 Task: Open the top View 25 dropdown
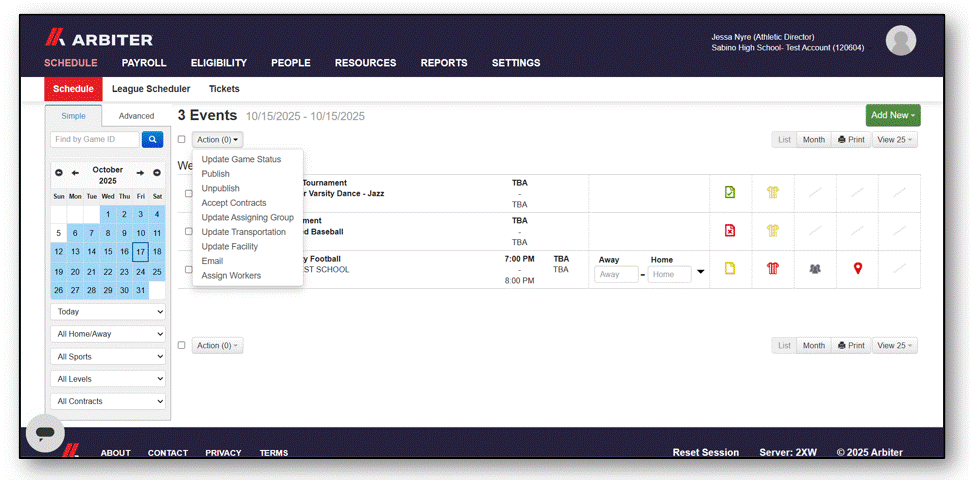click(x=895, y=140)
